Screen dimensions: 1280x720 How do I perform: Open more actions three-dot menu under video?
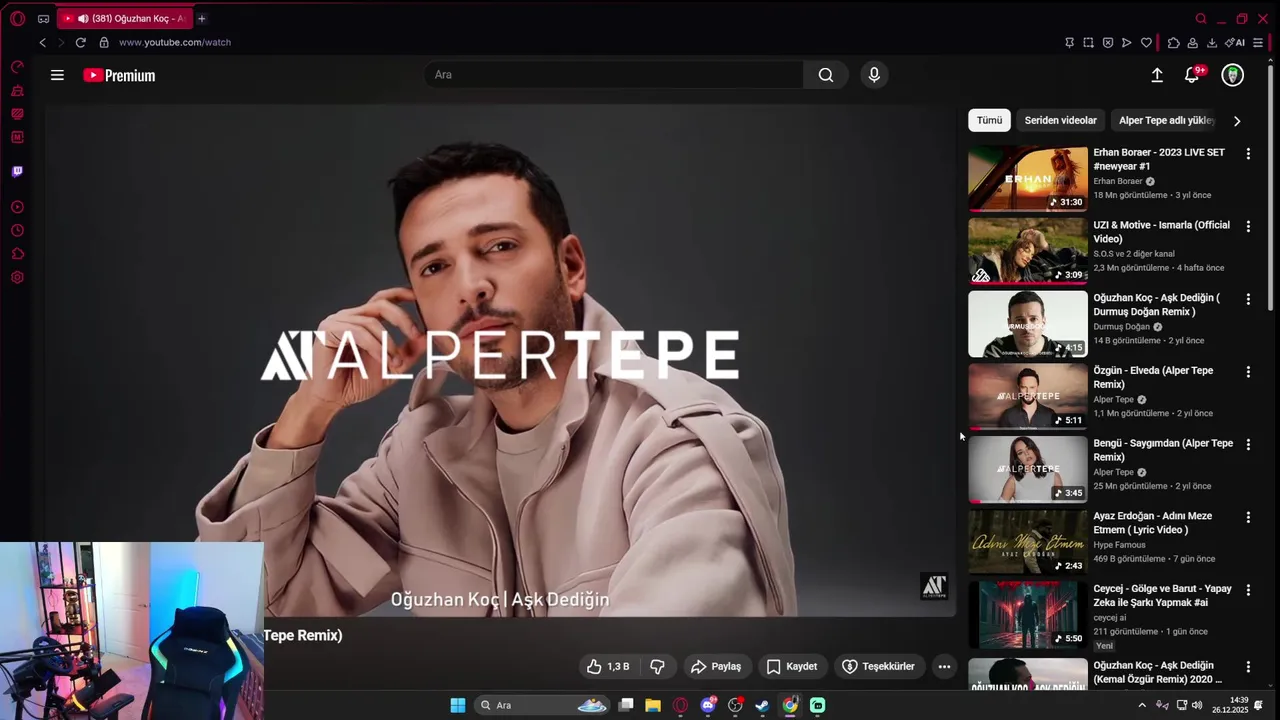pyautogui.click(x=944, y=666)
